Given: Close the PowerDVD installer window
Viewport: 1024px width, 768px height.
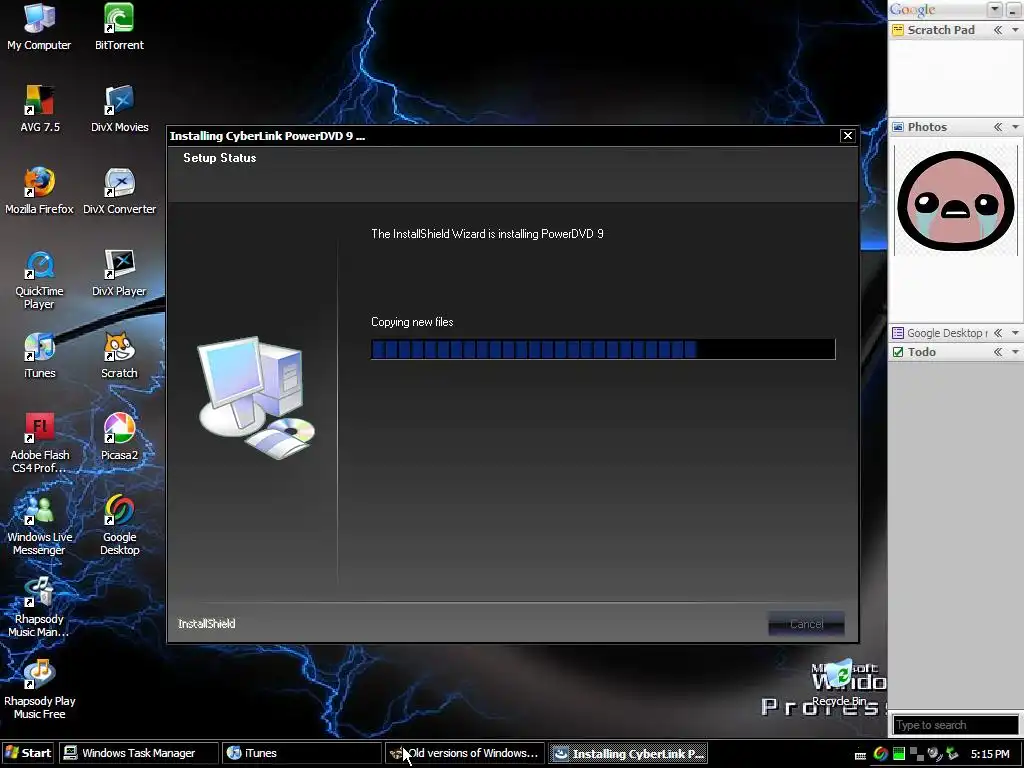Looking at the screenshot, I should pyautogui.click(x=848, y=135).
